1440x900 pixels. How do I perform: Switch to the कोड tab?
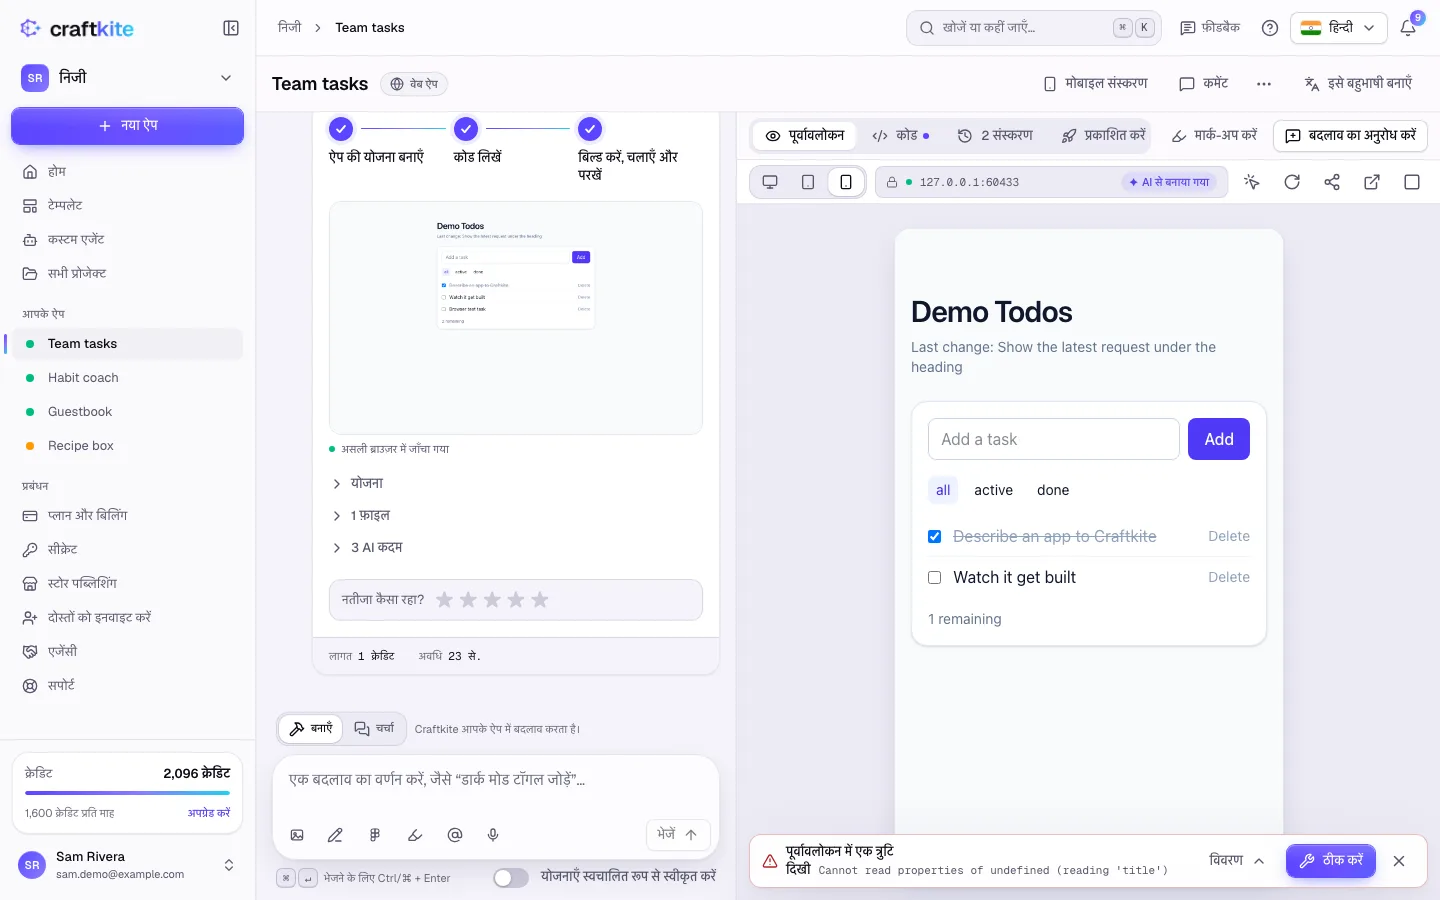[901, 135]
